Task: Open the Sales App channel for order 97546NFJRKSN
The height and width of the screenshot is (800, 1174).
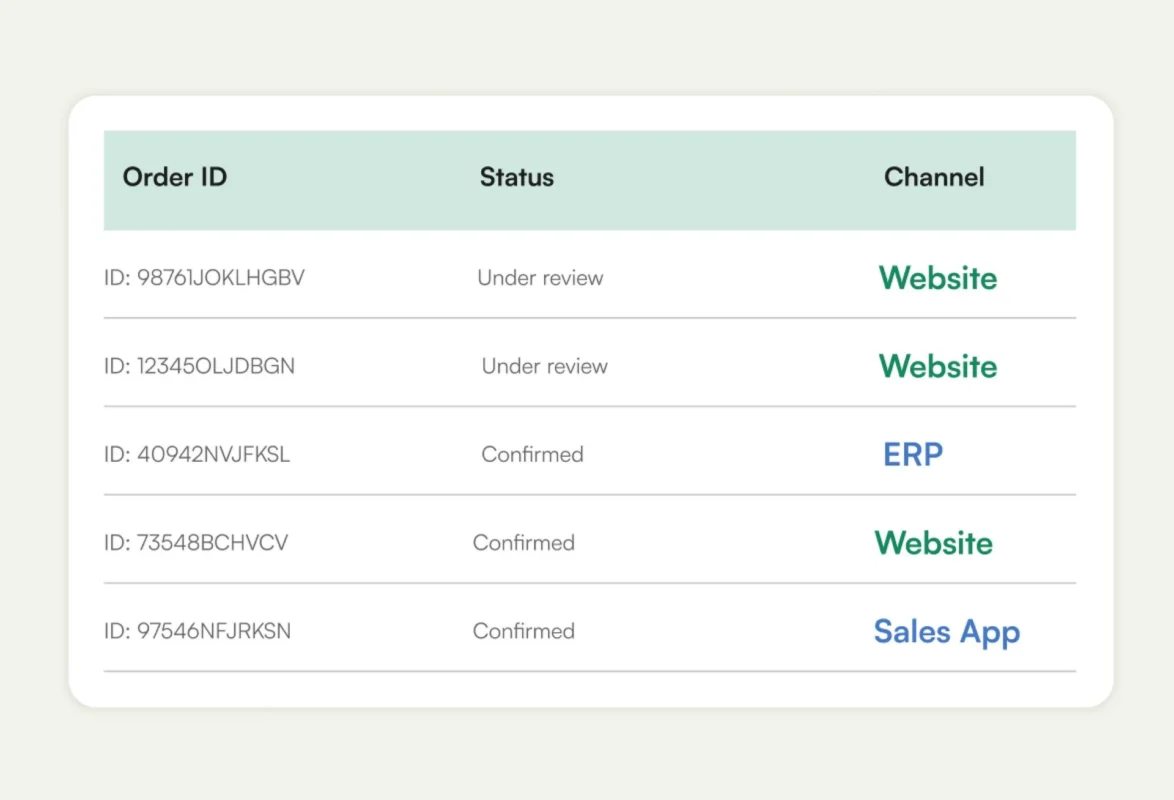Action: click(x=946, y=631)
